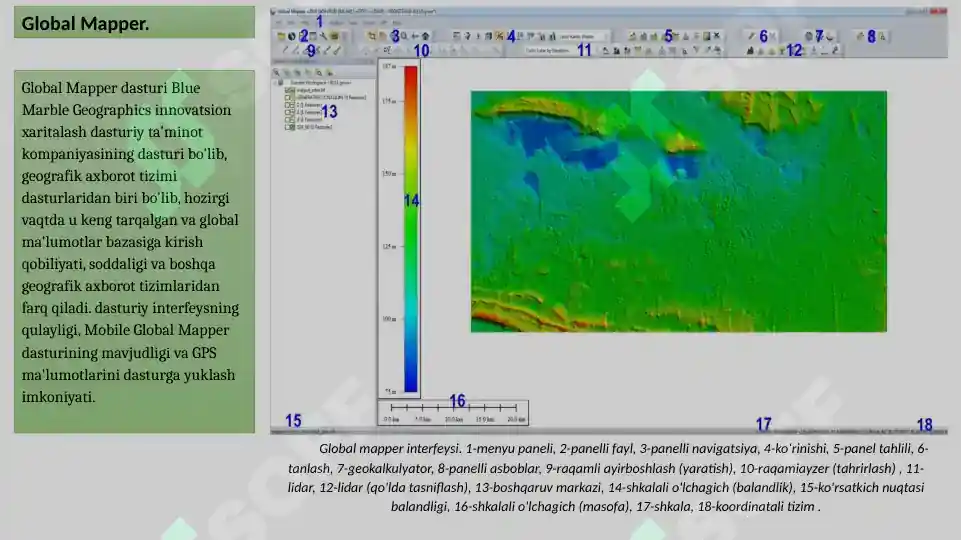The image size is (961, 540).
Task: Click the first pencil icon in digitizer toolbar
Action: click(x=285, y=50)
